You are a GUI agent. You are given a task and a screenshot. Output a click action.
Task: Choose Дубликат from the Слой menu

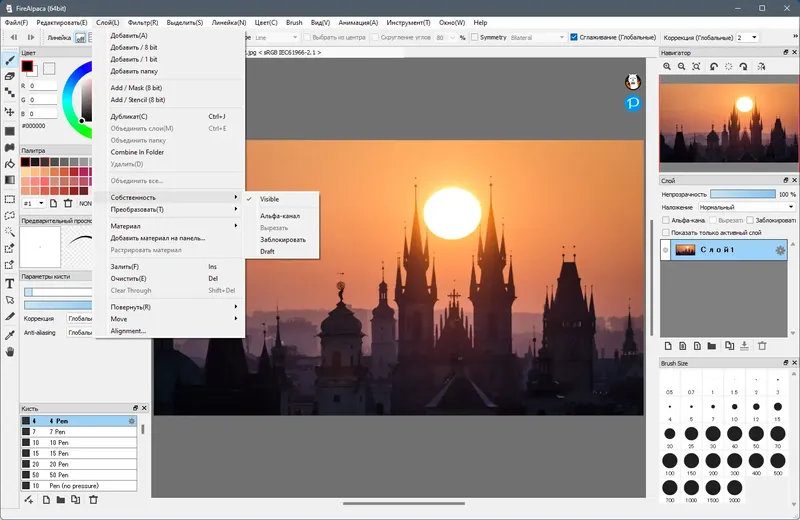point(129,116)
